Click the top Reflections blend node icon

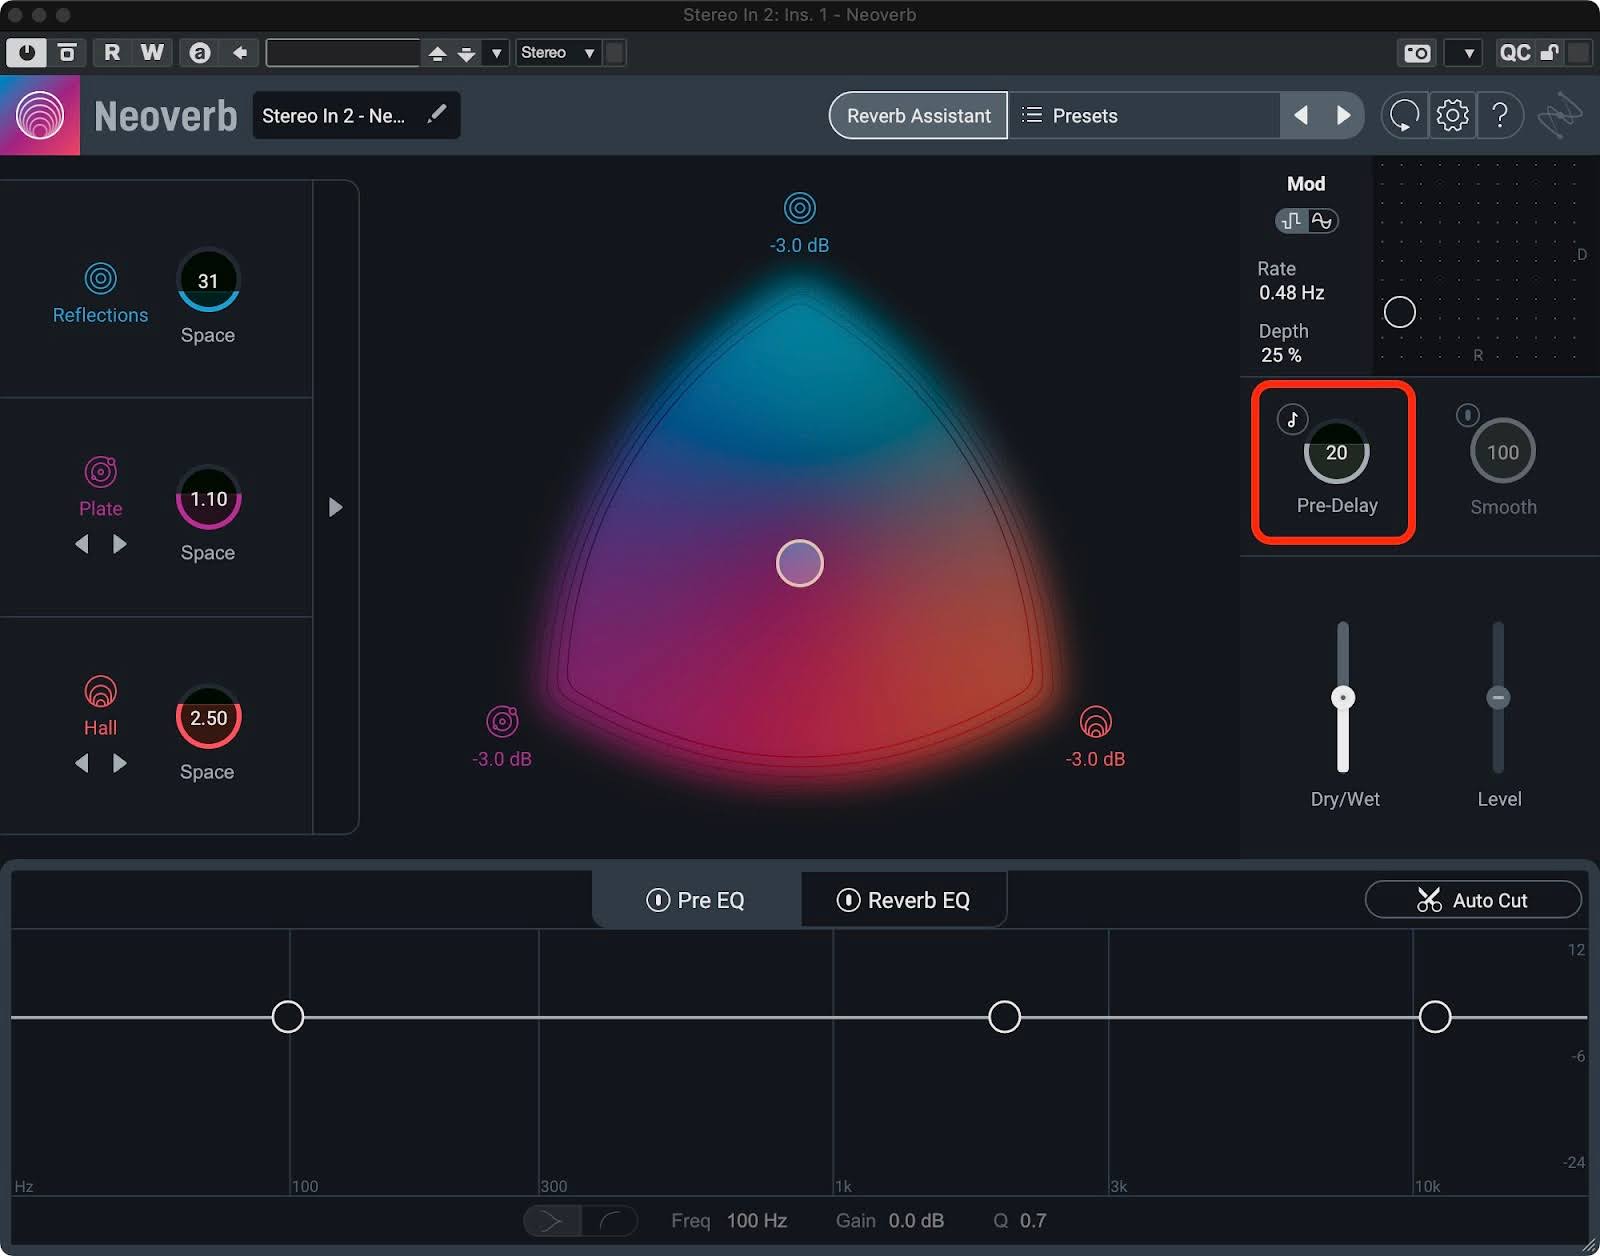click(800, 208)
